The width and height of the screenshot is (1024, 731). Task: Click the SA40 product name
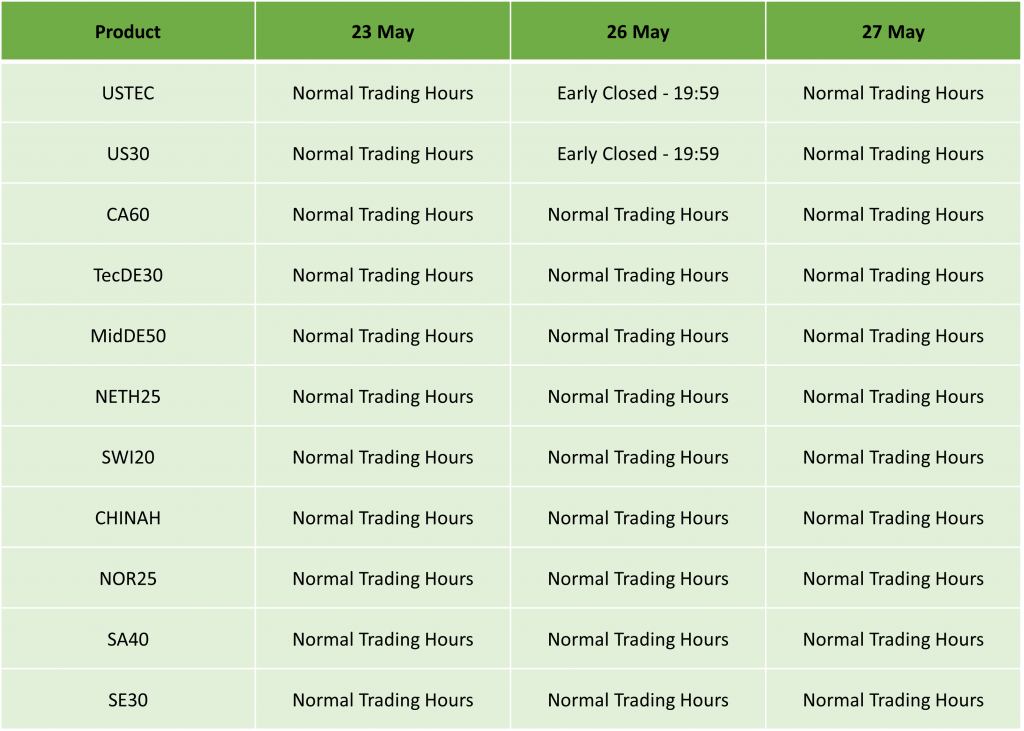click(x=128, y=639)
